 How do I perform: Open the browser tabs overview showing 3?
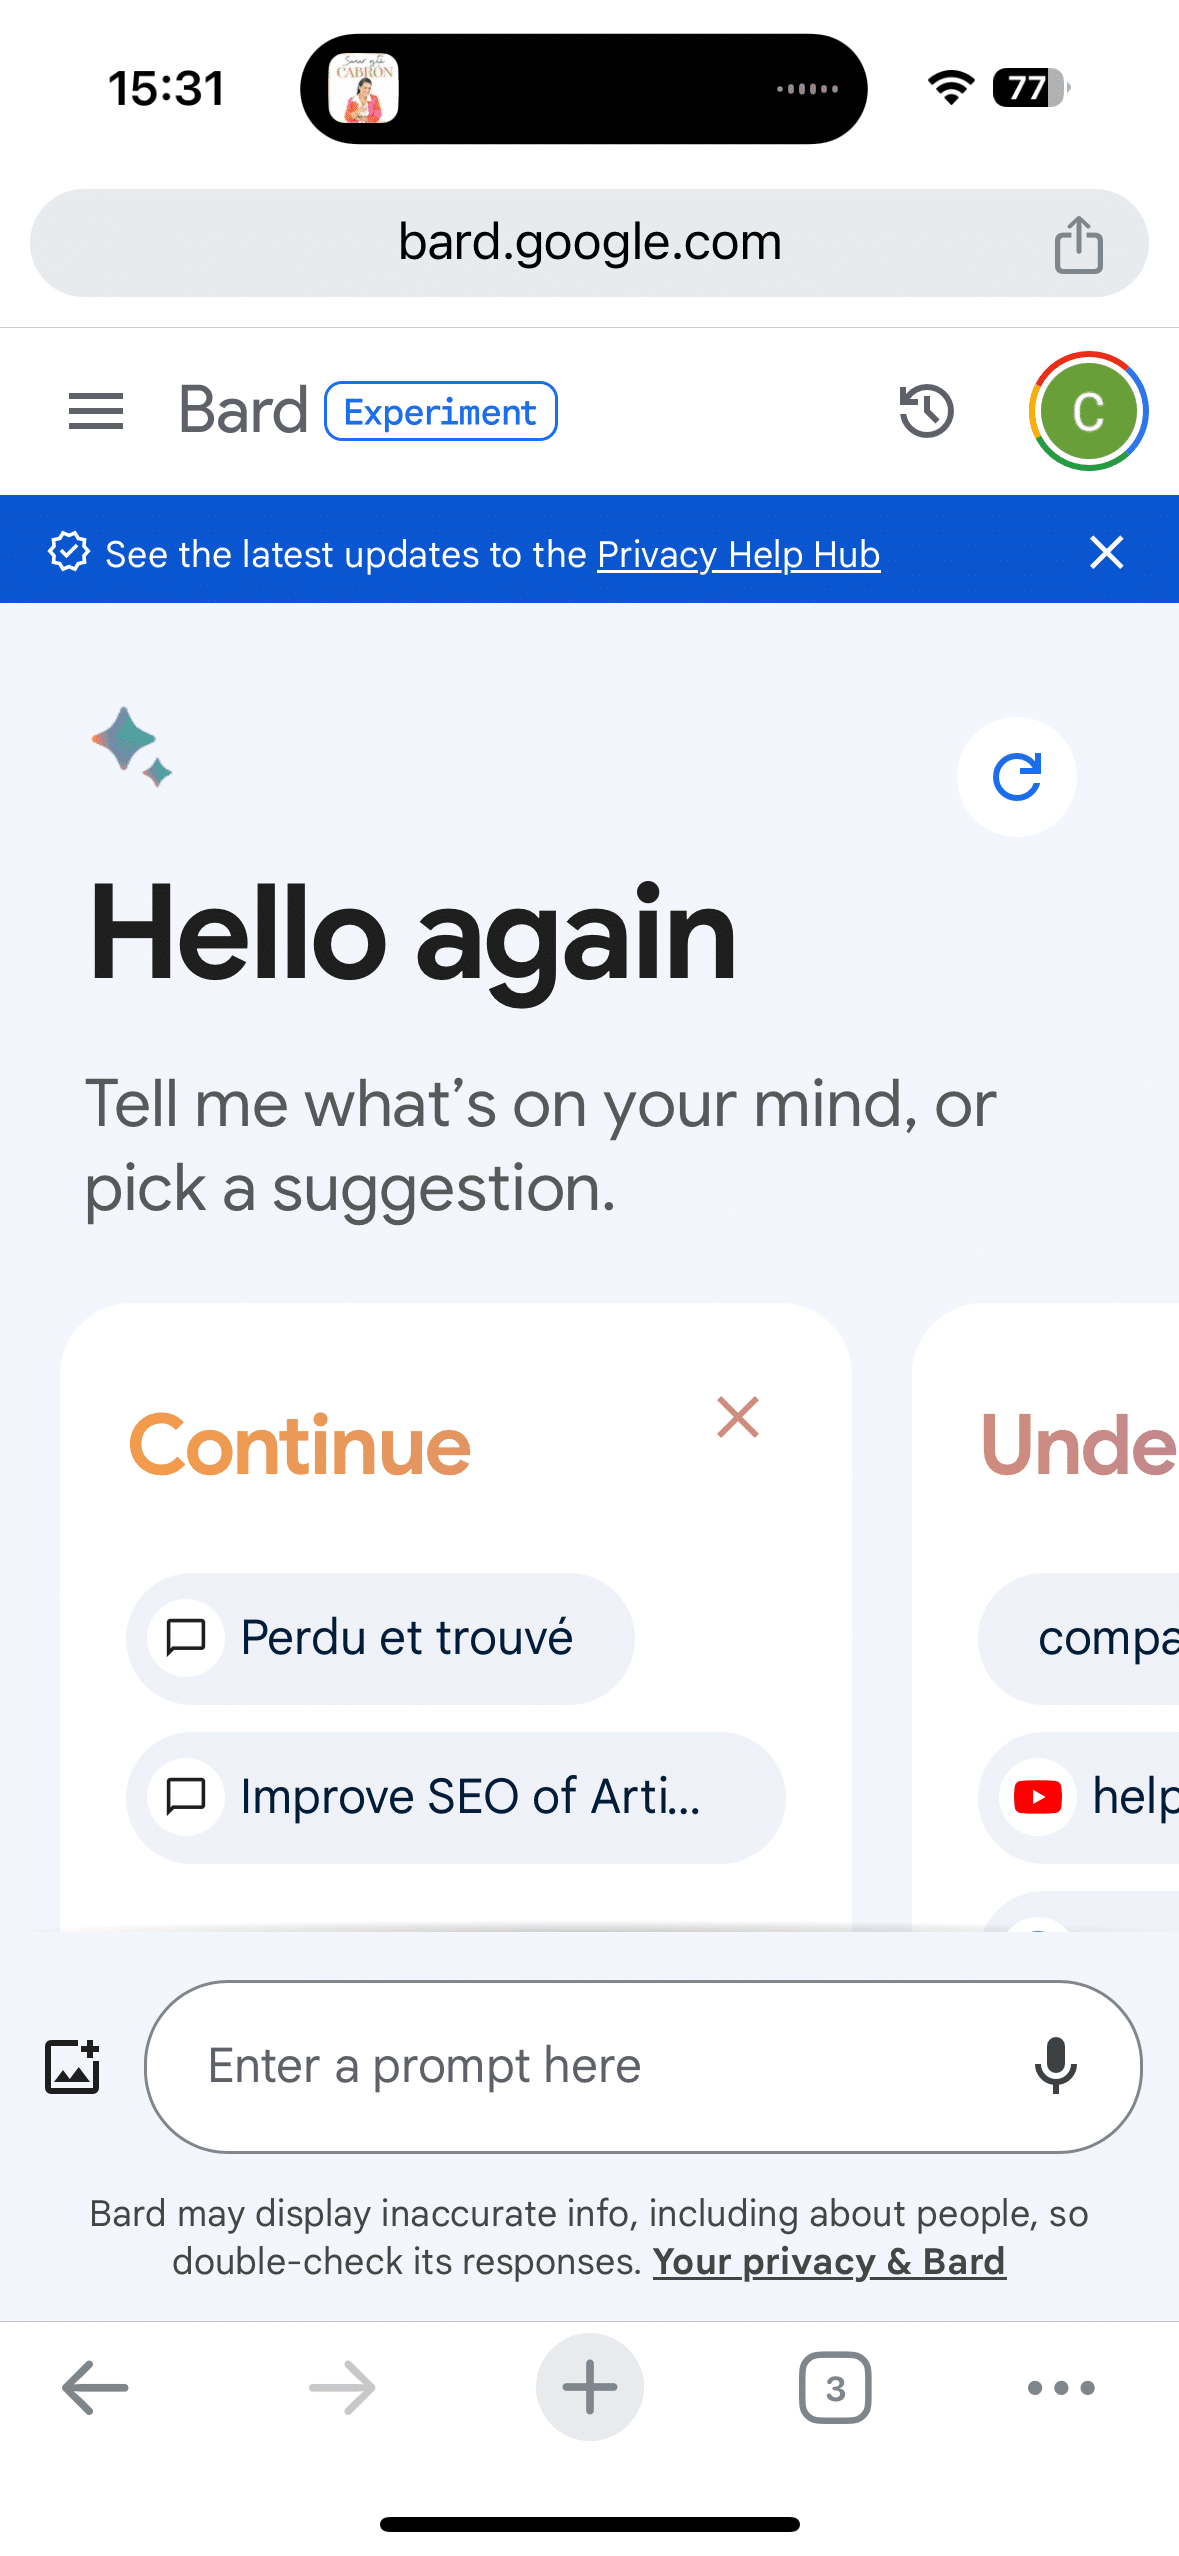[835, 2388]
